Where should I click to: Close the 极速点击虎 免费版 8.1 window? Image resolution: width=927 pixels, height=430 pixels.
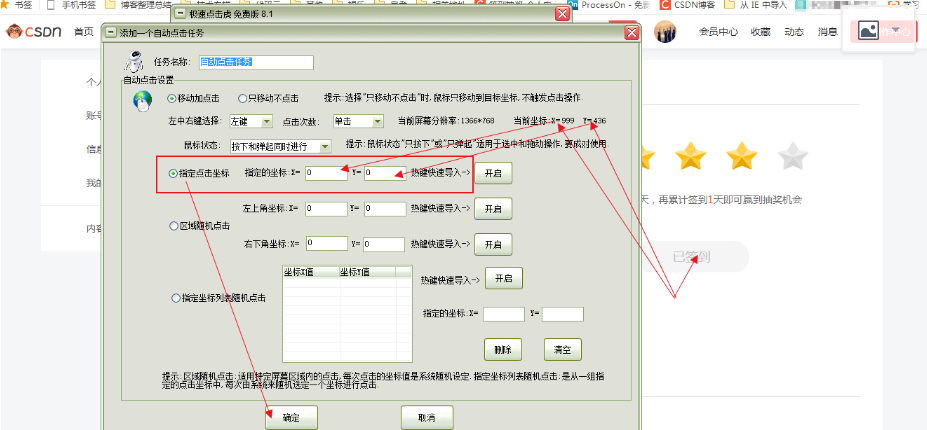tap(563, 14)
